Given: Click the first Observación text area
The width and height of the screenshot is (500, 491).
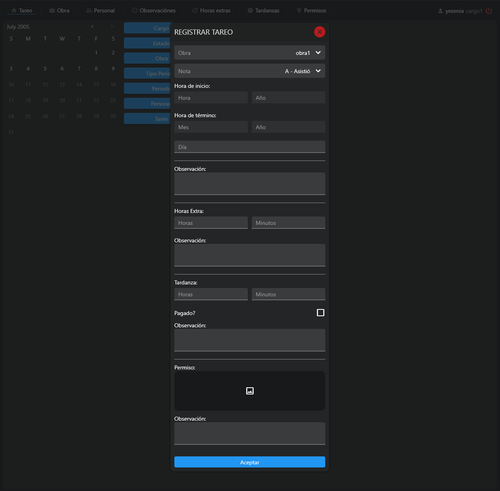Looking at the screenshot, I should pos(249,184).
